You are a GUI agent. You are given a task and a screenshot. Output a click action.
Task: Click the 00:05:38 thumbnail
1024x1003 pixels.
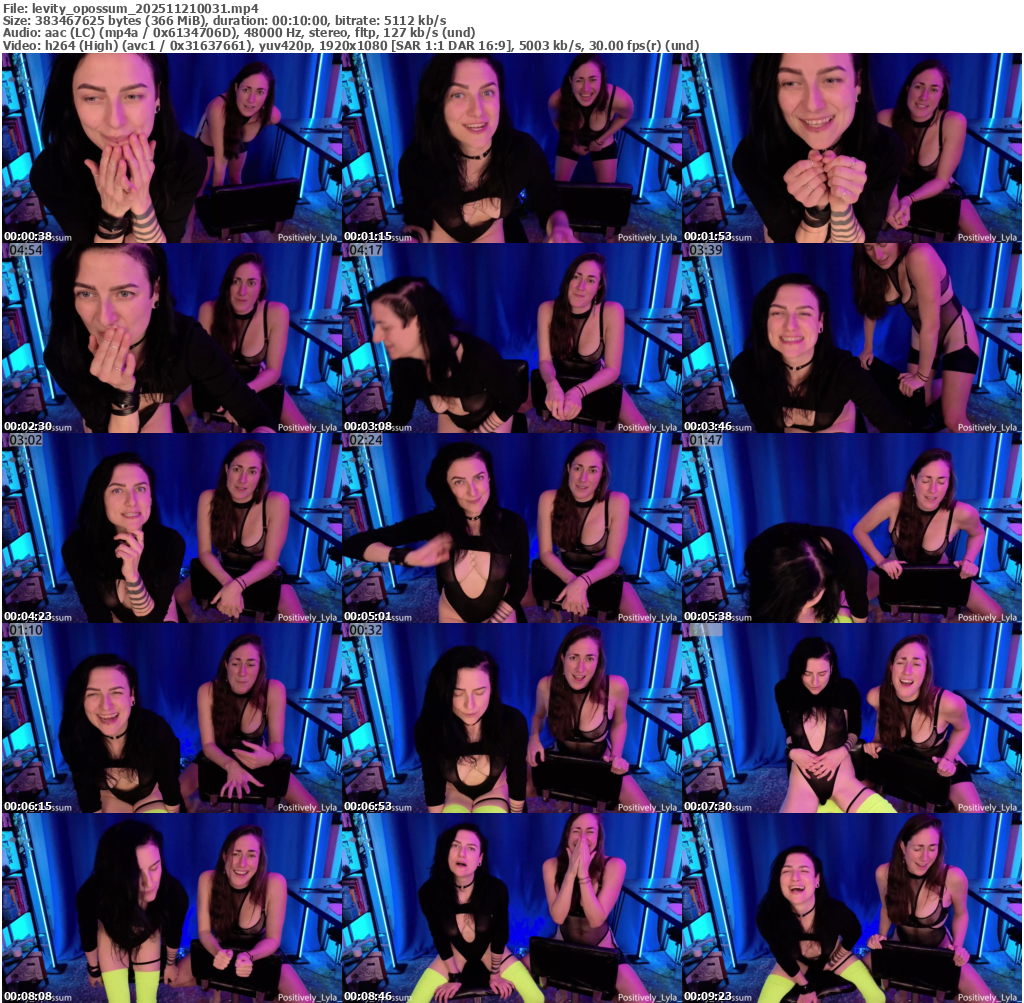[851, 528]
